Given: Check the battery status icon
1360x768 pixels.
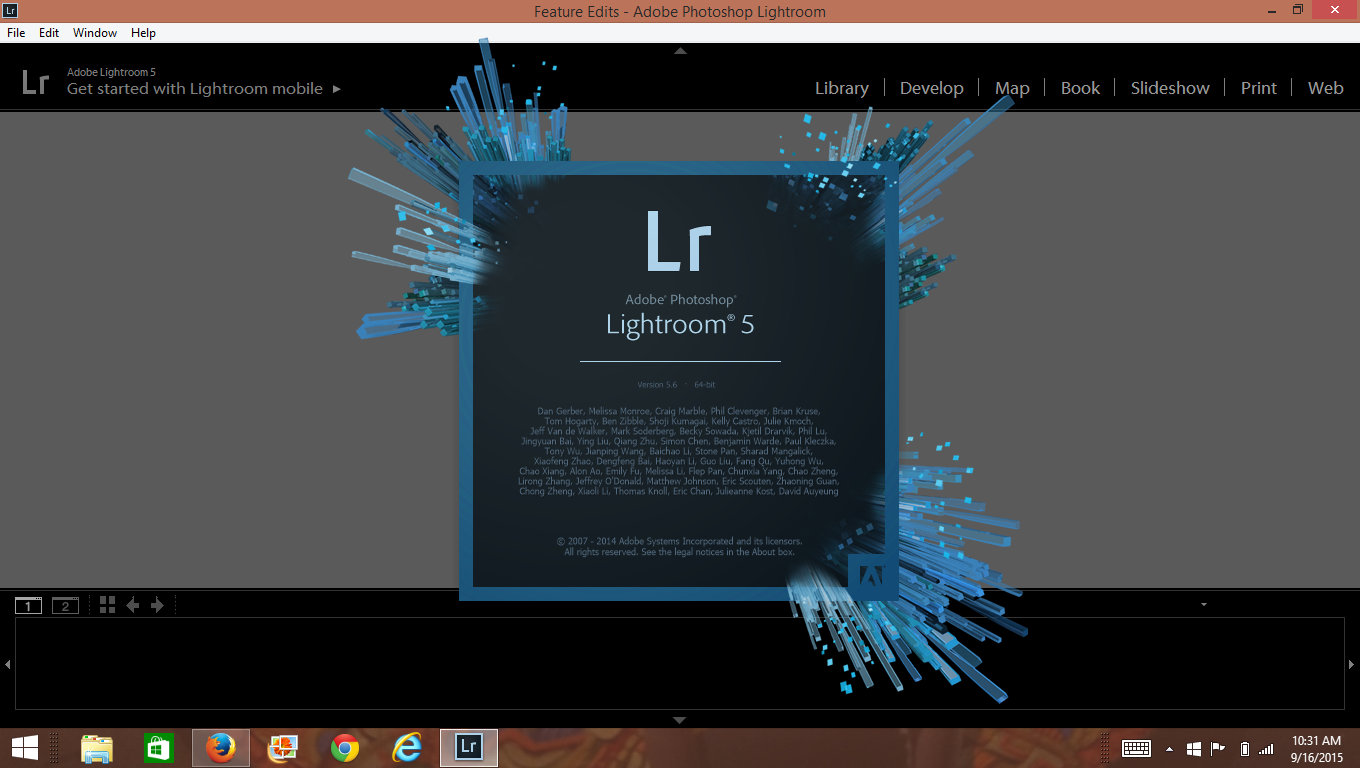Looking at the screenshot, I should (x=1244, y=748).
